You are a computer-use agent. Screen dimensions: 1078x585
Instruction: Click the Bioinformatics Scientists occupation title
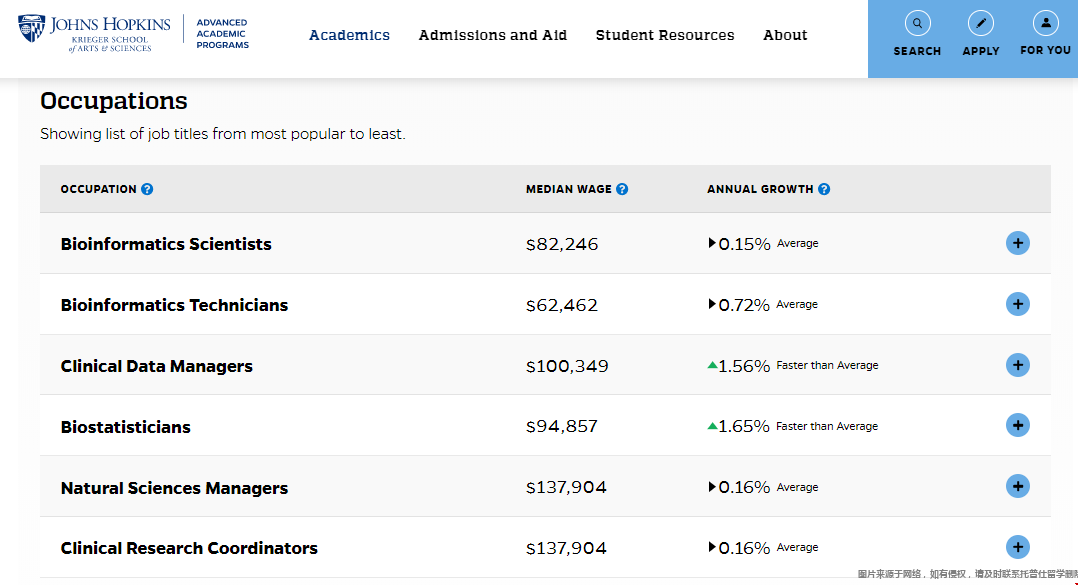(166, 244)
